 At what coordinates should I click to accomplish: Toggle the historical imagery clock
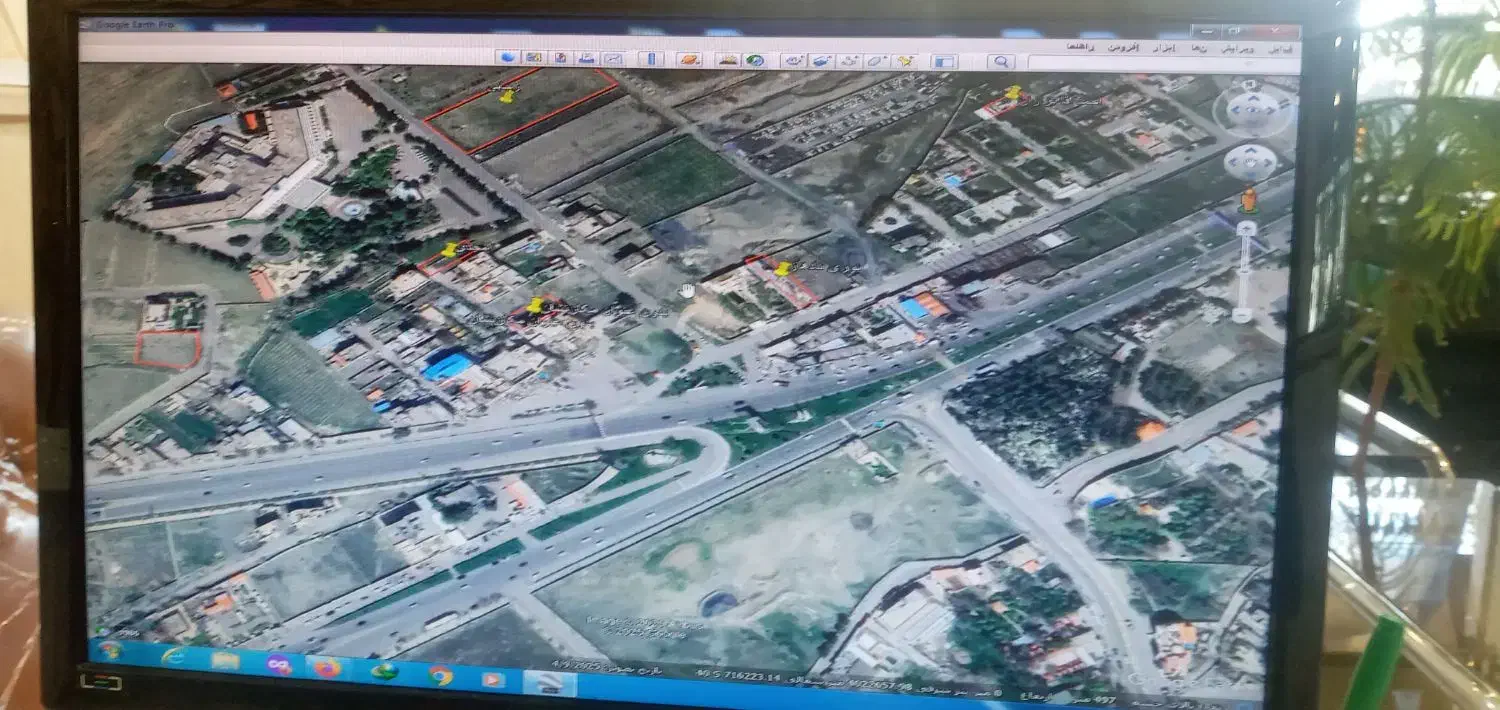[x=755, y=60]
